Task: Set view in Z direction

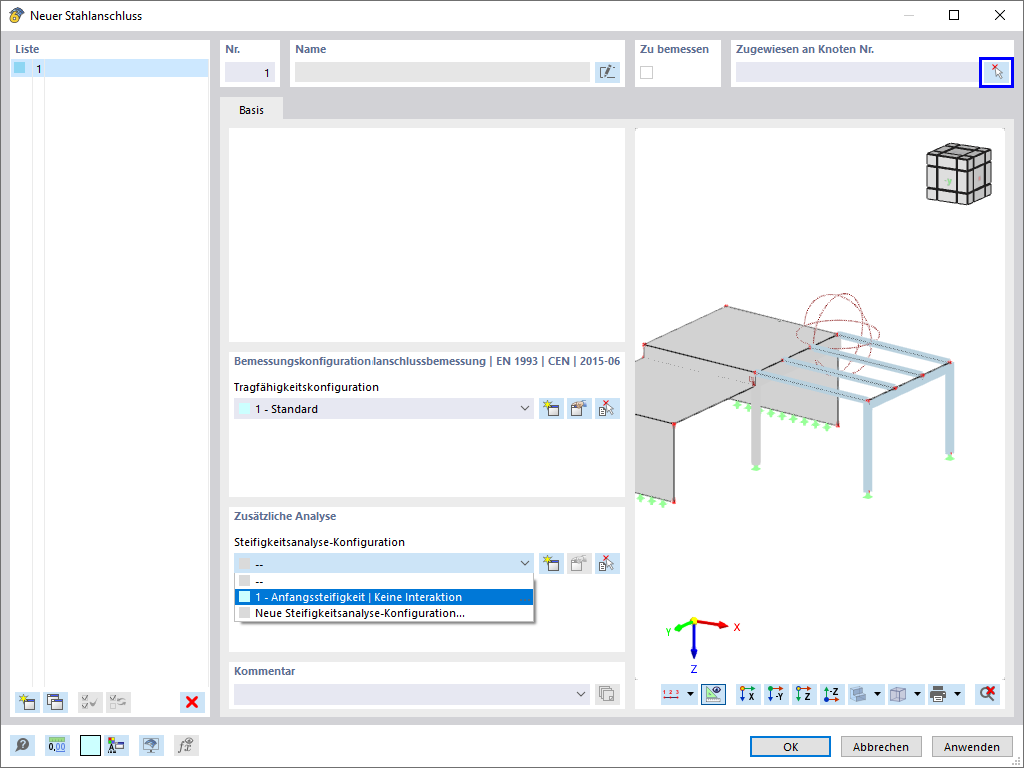Action: point(804,694)
